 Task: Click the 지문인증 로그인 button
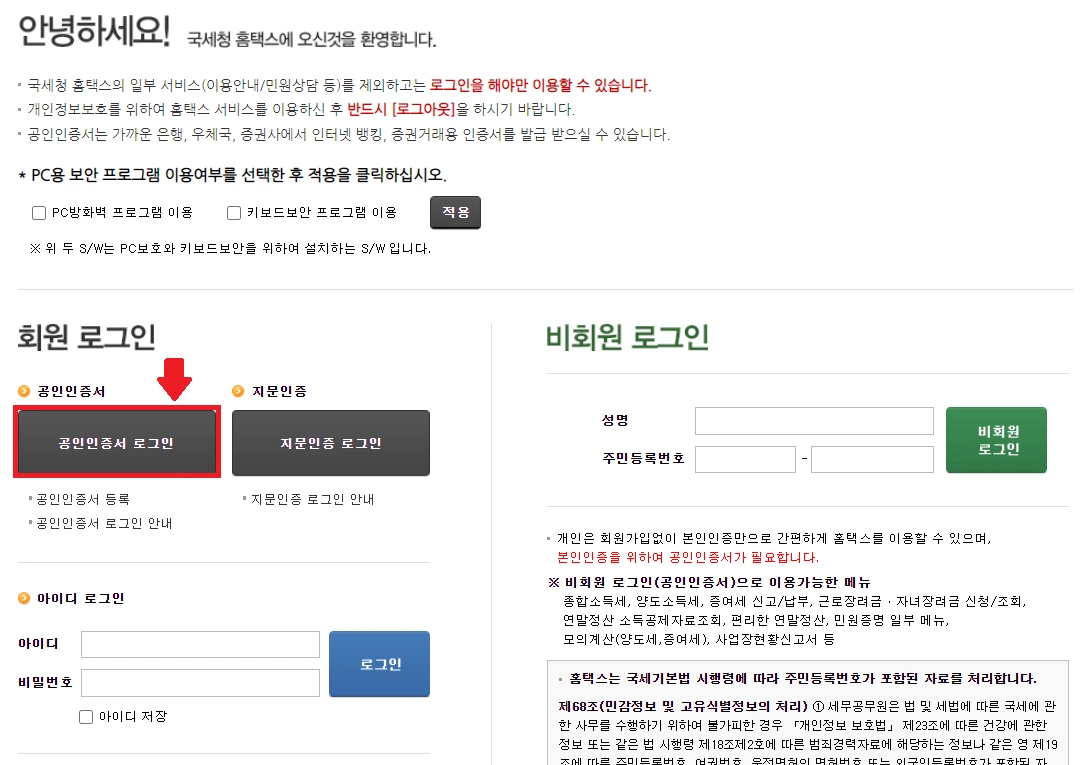[x=331, y=443]
